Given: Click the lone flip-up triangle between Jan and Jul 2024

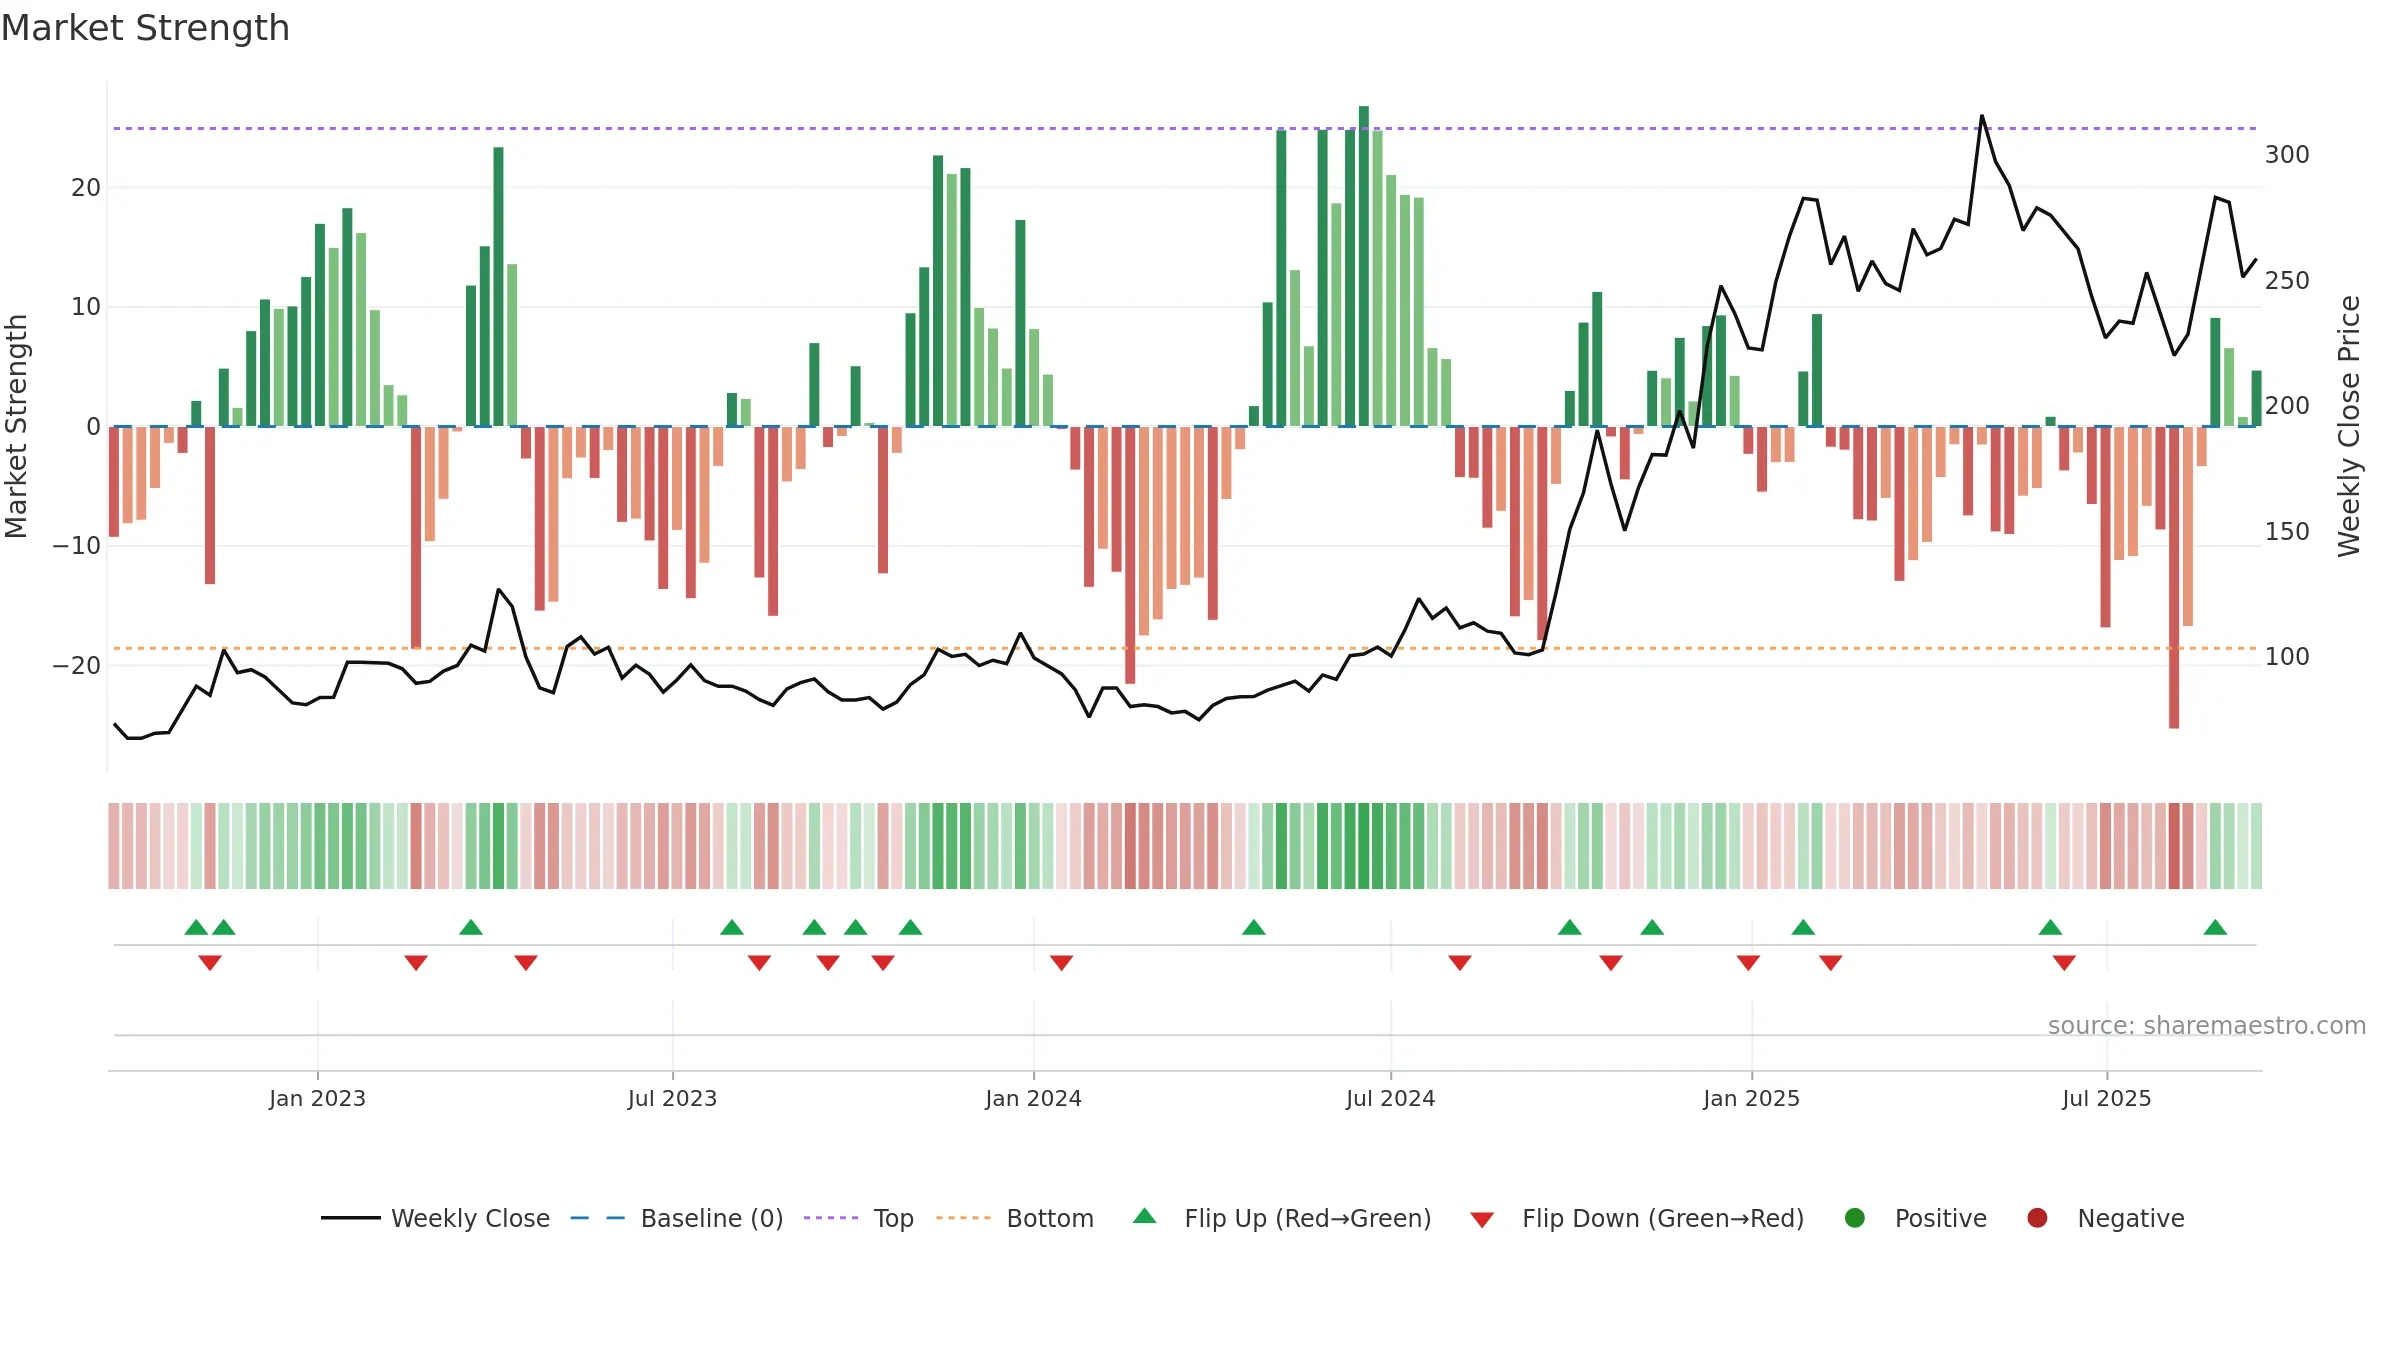Looking at the screenshot, I should pyautogui.click(x=1254, y=927).
